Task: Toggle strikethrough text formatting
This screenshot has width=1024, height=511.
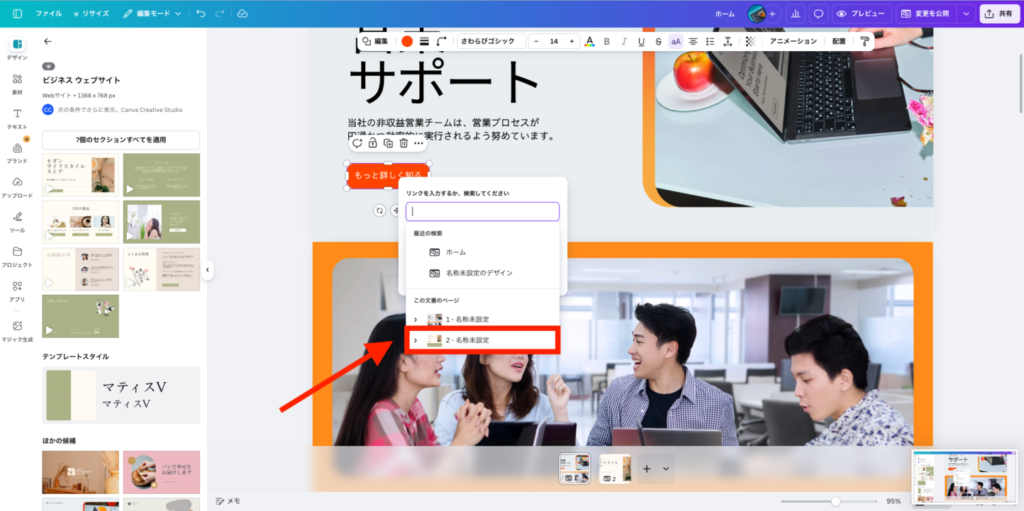Action: click(x=658, y=41)
